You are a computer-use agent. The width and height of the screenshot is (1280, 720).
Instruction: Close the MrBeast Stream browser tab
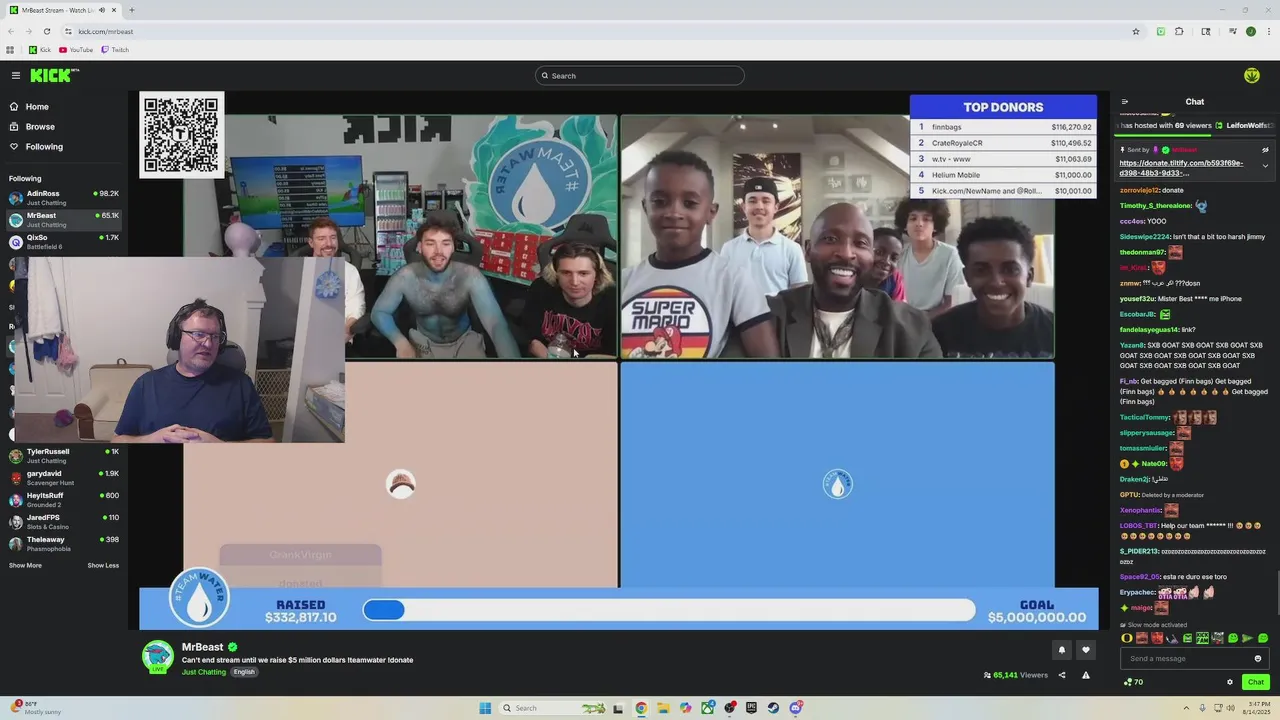click(x=114, y=10)
